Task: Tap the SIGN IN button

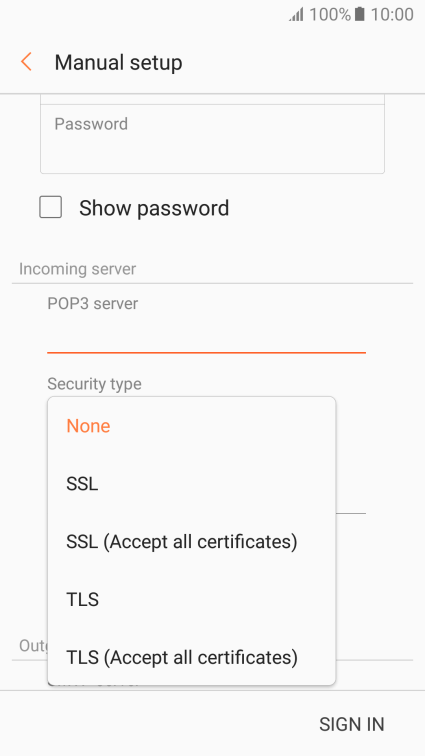Action: tap(352, 724)
